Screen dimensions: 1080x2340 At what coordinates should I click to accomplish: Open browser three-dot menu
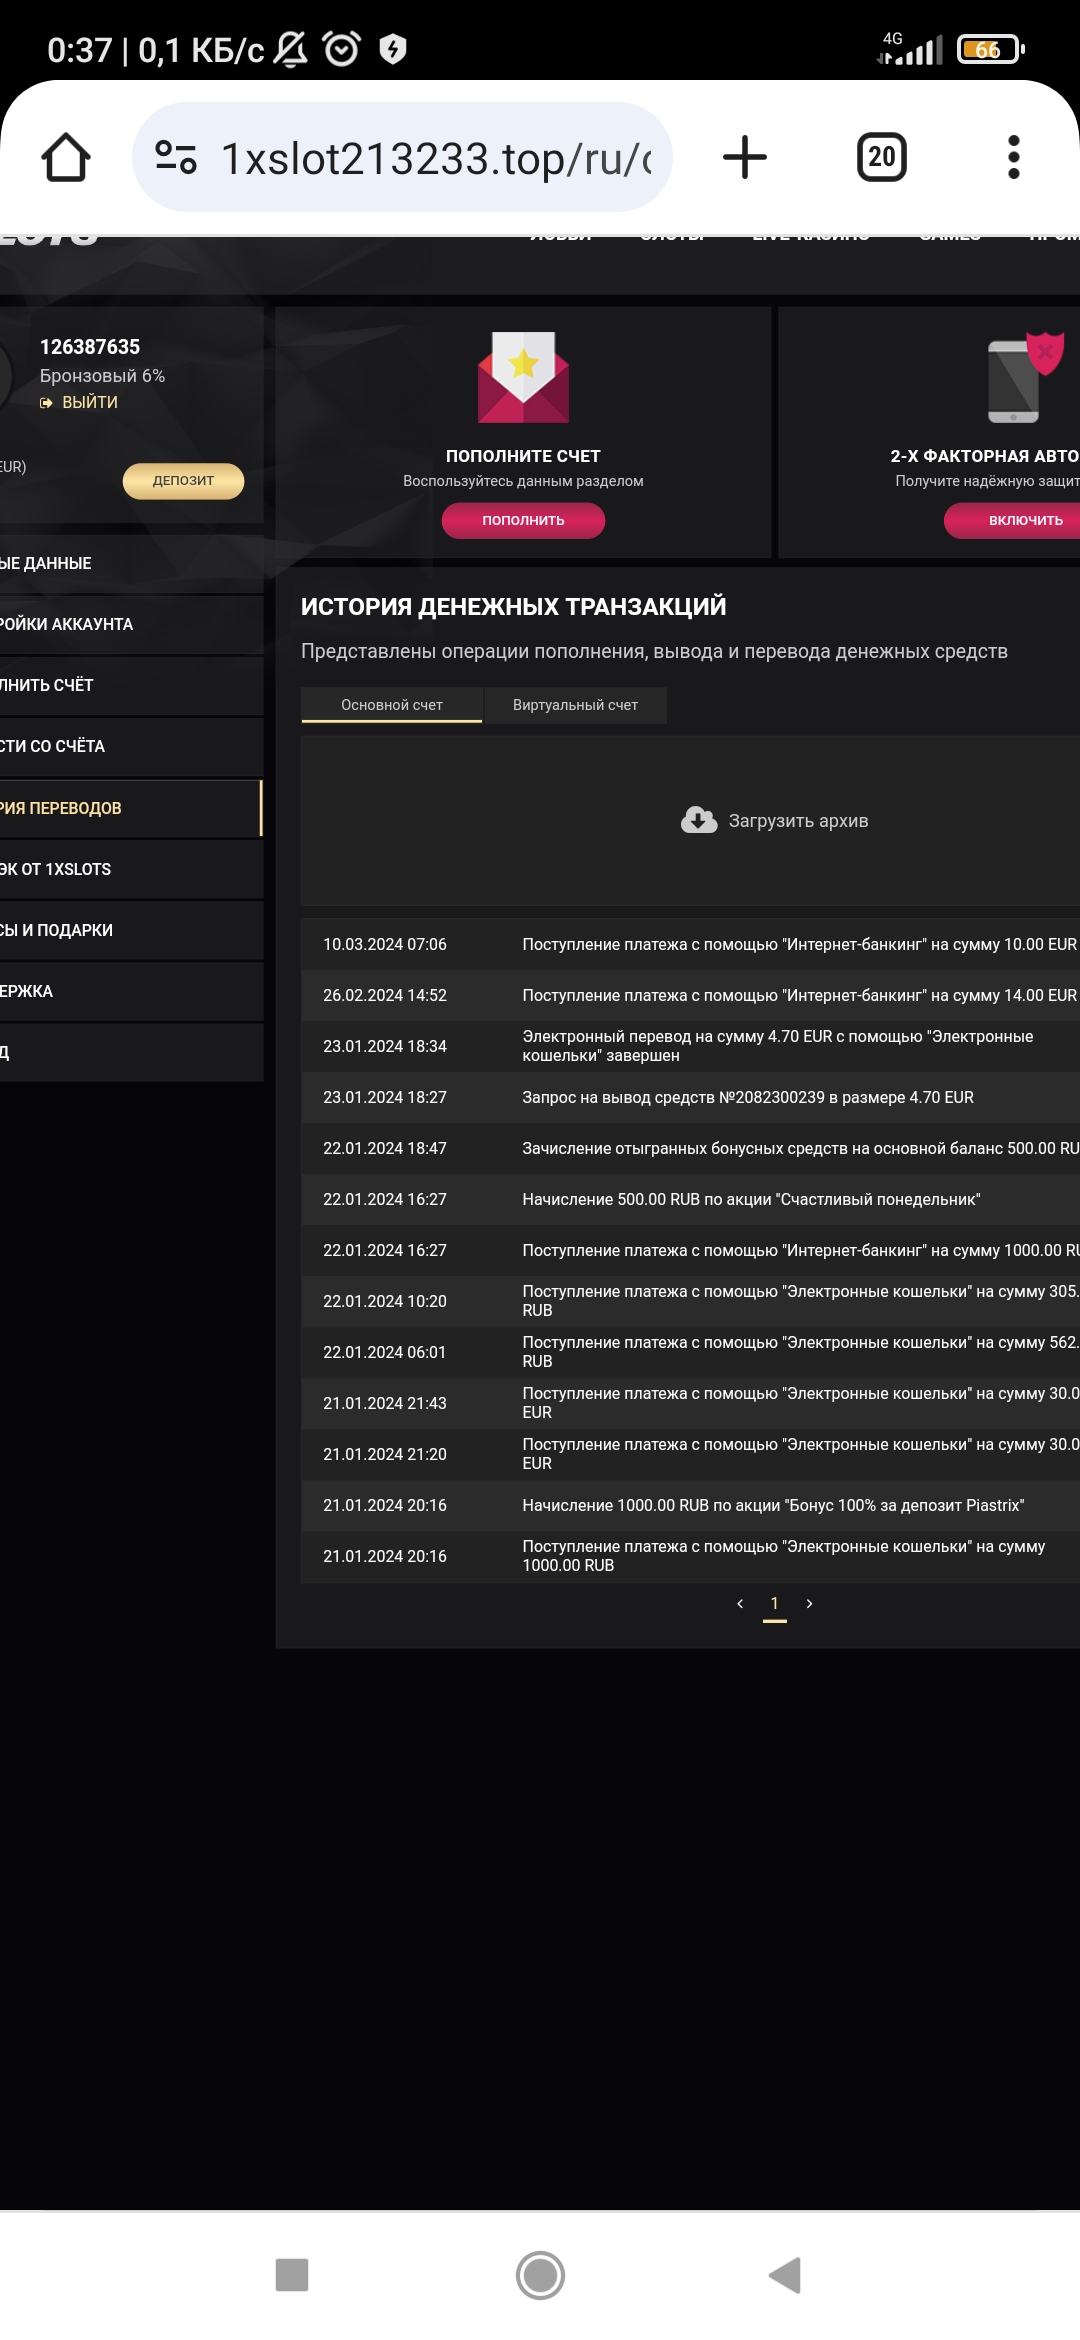pos(1013,158)
